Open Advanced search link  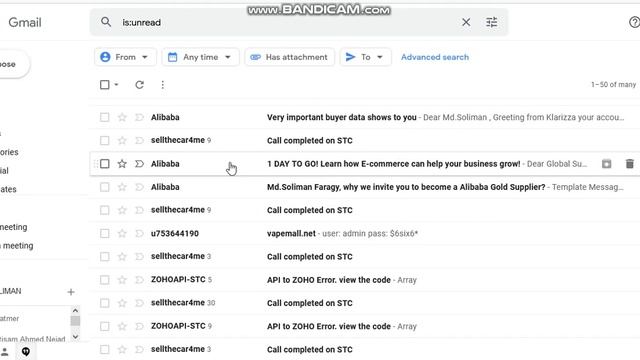click(435, 57)
